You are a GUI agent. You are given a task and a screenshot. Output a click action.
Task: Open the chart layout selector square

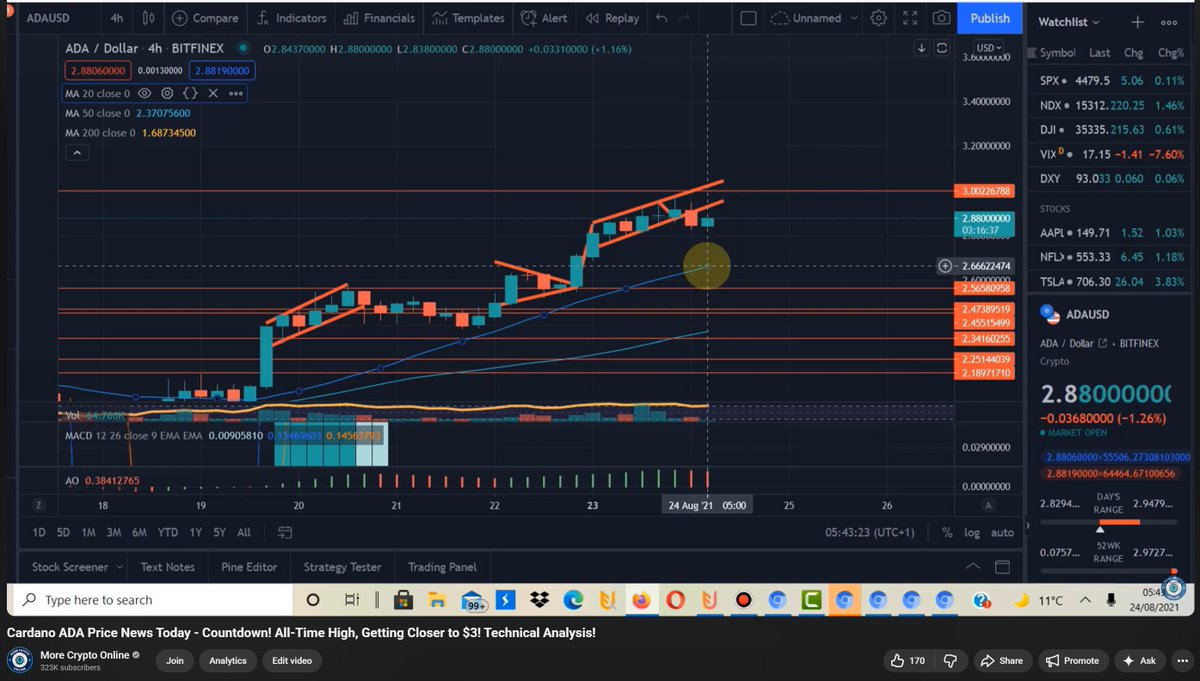tap(748, 18)
